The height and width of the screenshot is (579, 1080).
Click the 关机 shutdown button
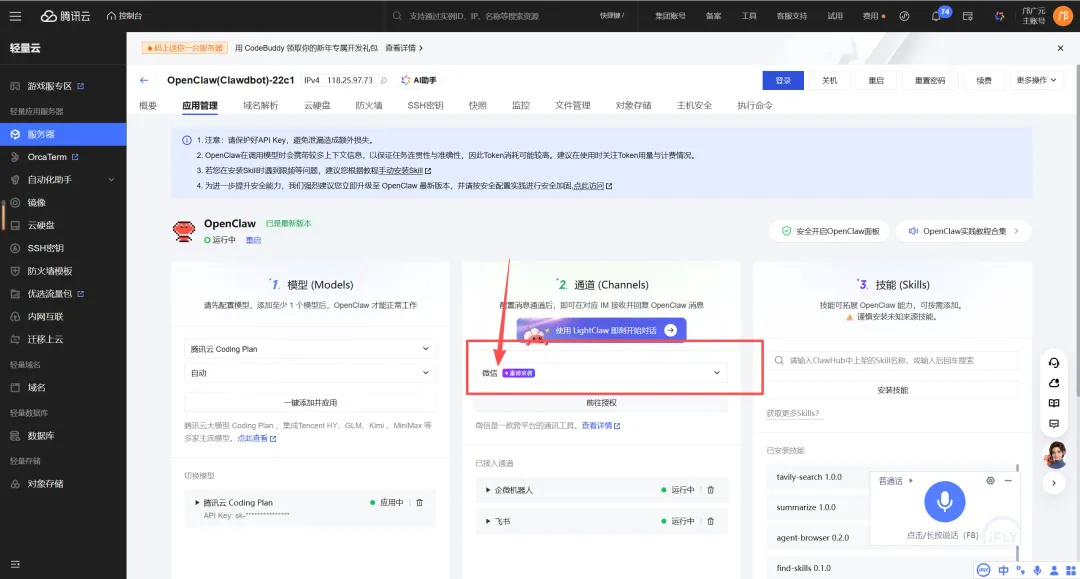point(829,81)
